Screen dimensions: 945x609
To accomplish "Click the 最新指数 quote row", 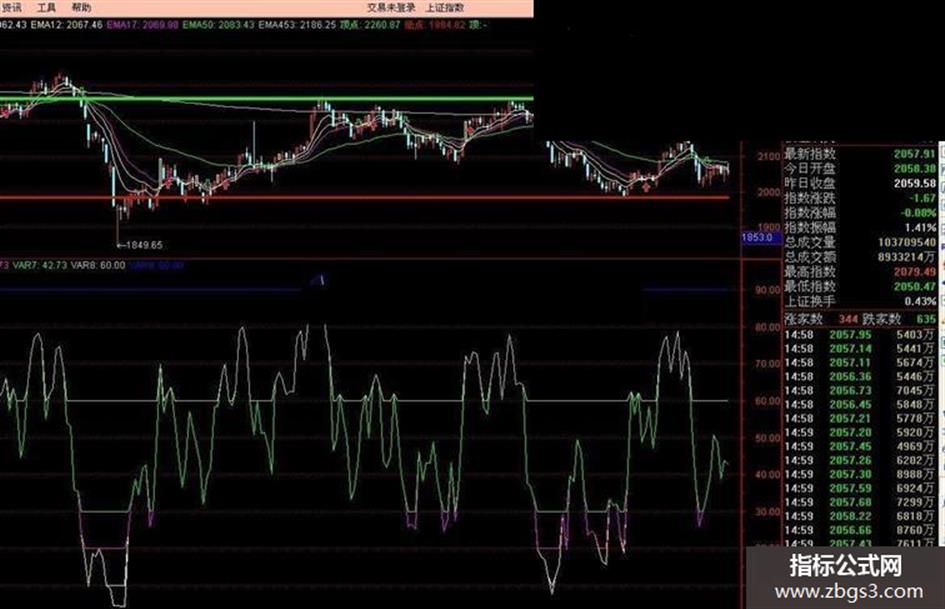I will click(x=860, y=154).
